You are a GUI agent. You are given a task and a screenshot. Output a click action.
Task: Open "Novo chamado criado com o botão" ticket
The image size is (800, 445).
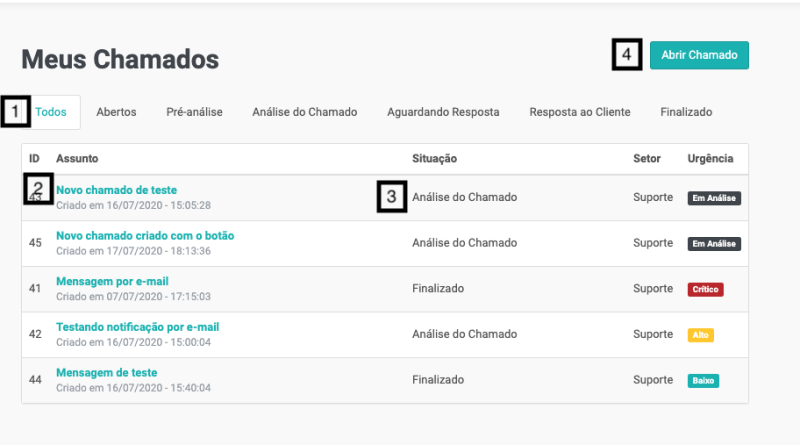coord(145,236)
